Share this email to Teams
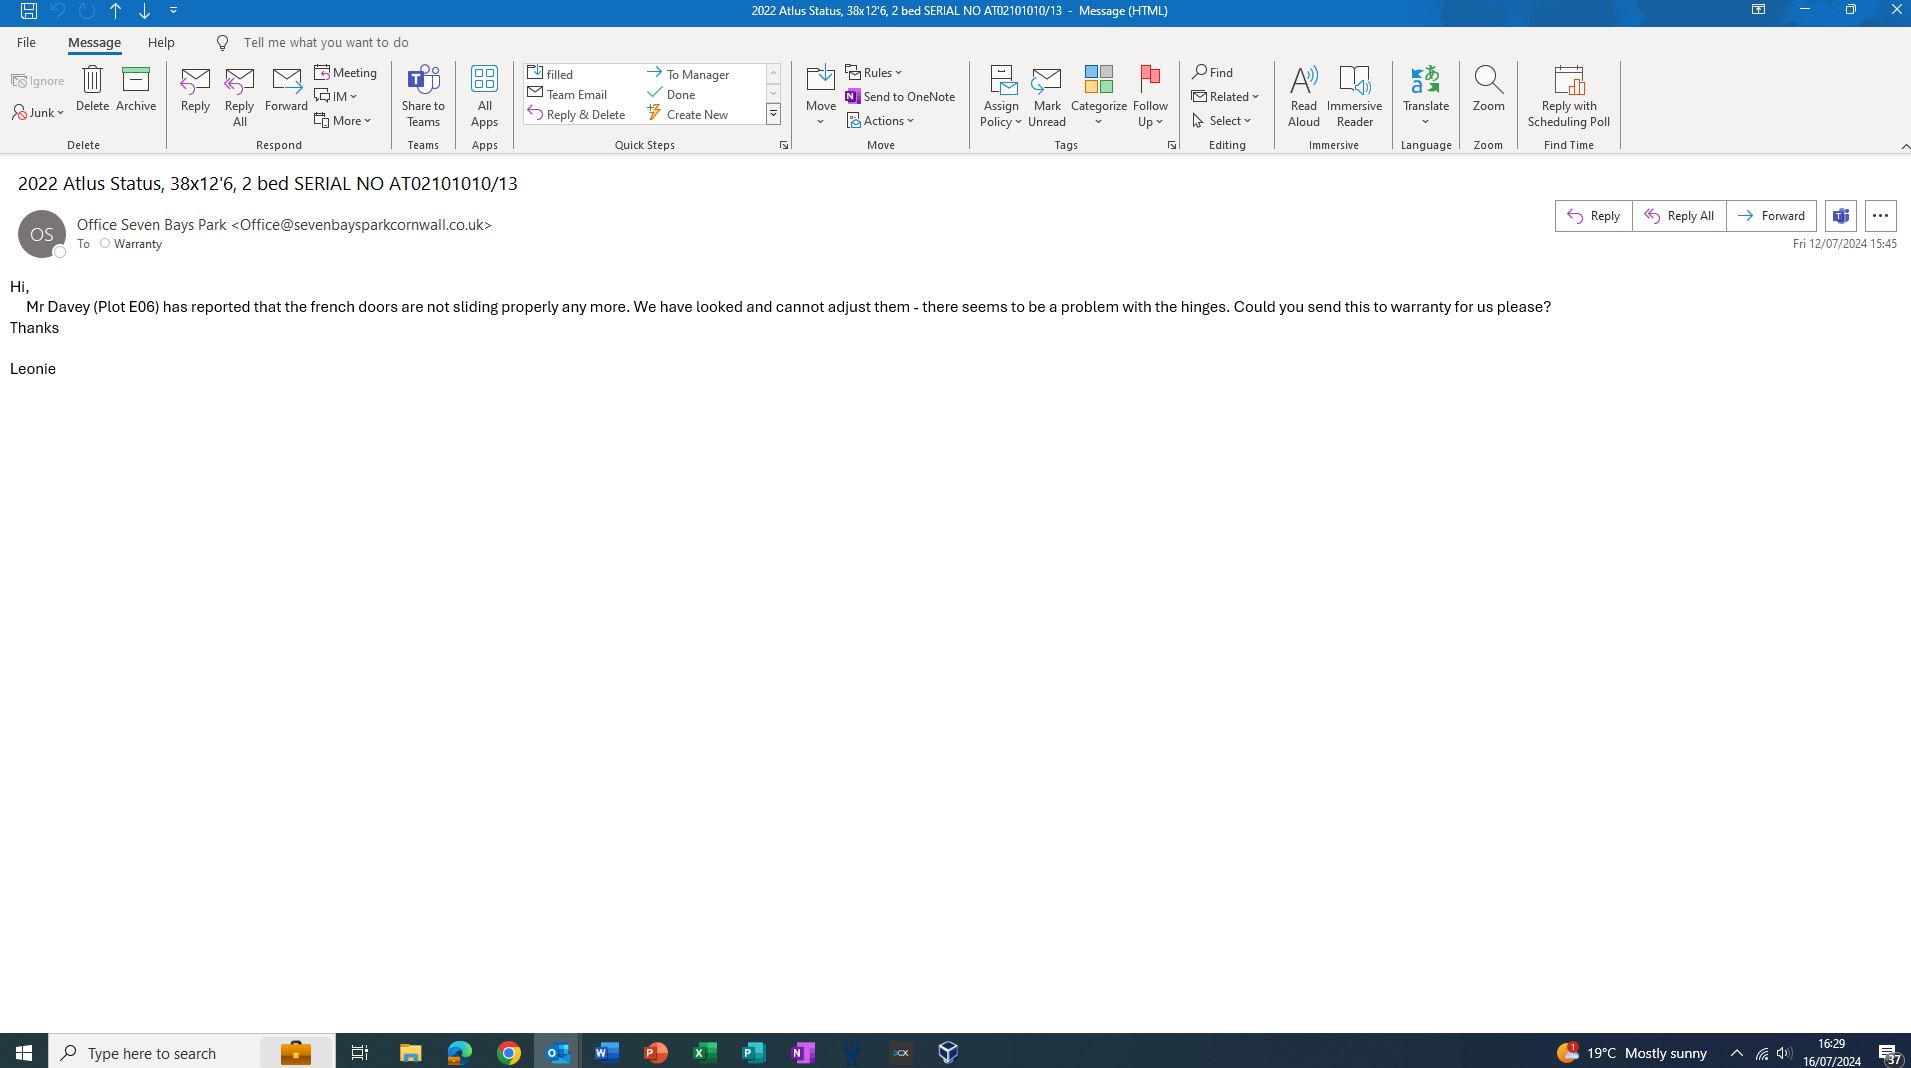The width and height of the screenshot is (1911, 1068). [423, 95]
